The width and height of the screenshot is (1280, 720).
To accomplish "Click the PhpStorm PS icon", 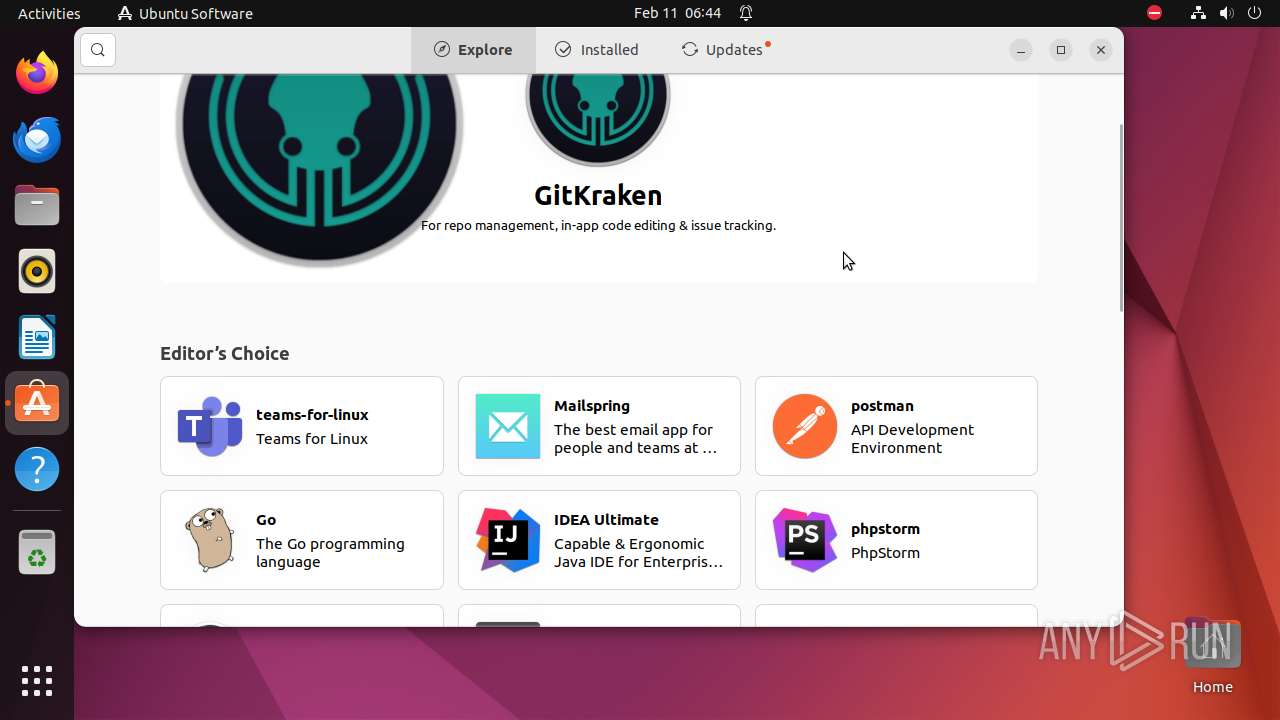I will click(x=805, y=540).
